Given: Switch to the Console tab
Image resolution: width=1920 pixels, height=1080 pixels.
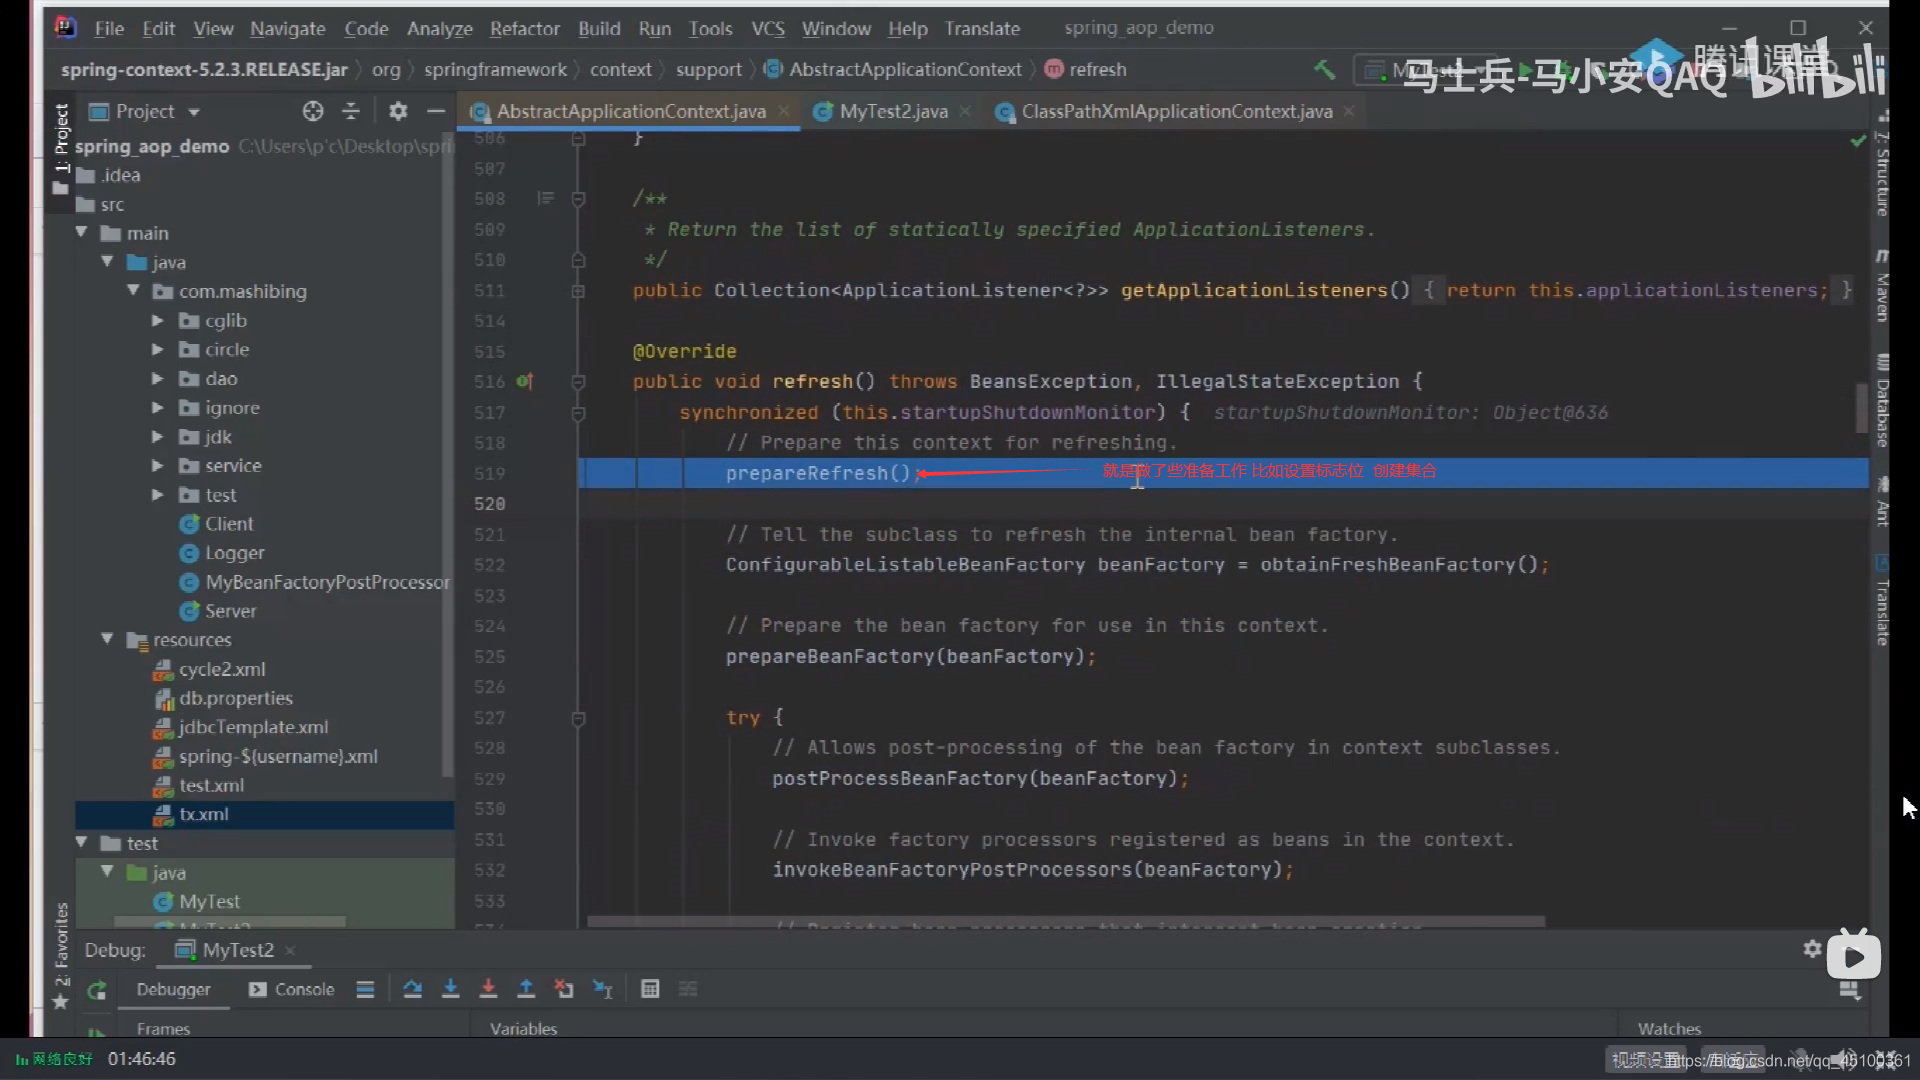Looking at the screenshot, I should click(x=305, y=988).
